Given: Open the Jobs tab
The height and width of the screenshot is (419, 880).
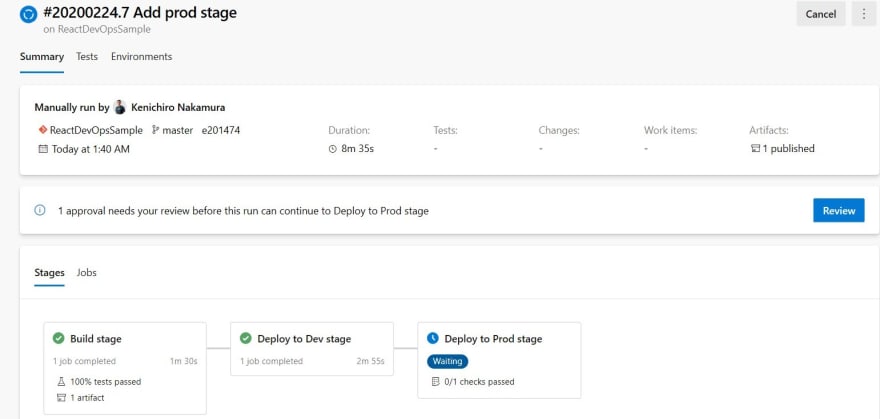Looking at the screenshot, I should (86, 273).
